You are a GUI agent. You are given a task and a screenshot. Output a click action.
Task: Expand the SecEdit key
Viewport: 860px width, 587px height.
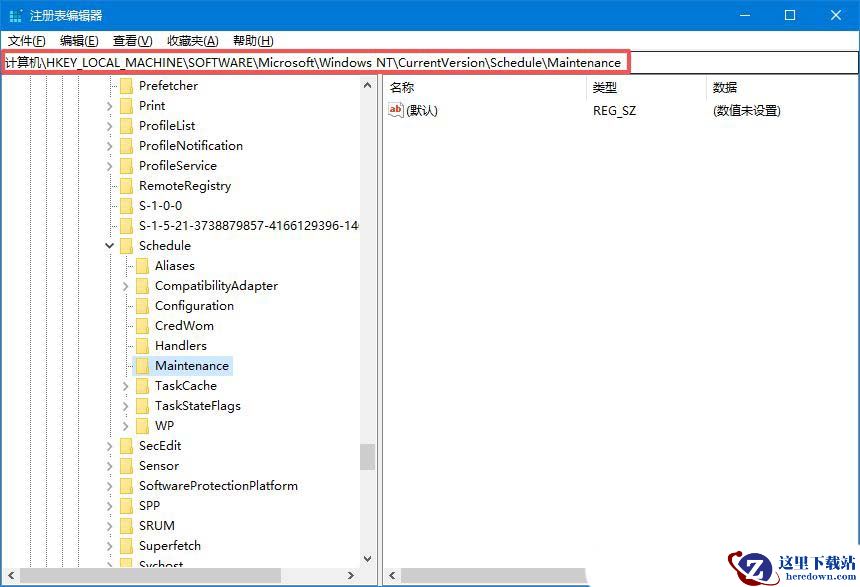(110, 446)
